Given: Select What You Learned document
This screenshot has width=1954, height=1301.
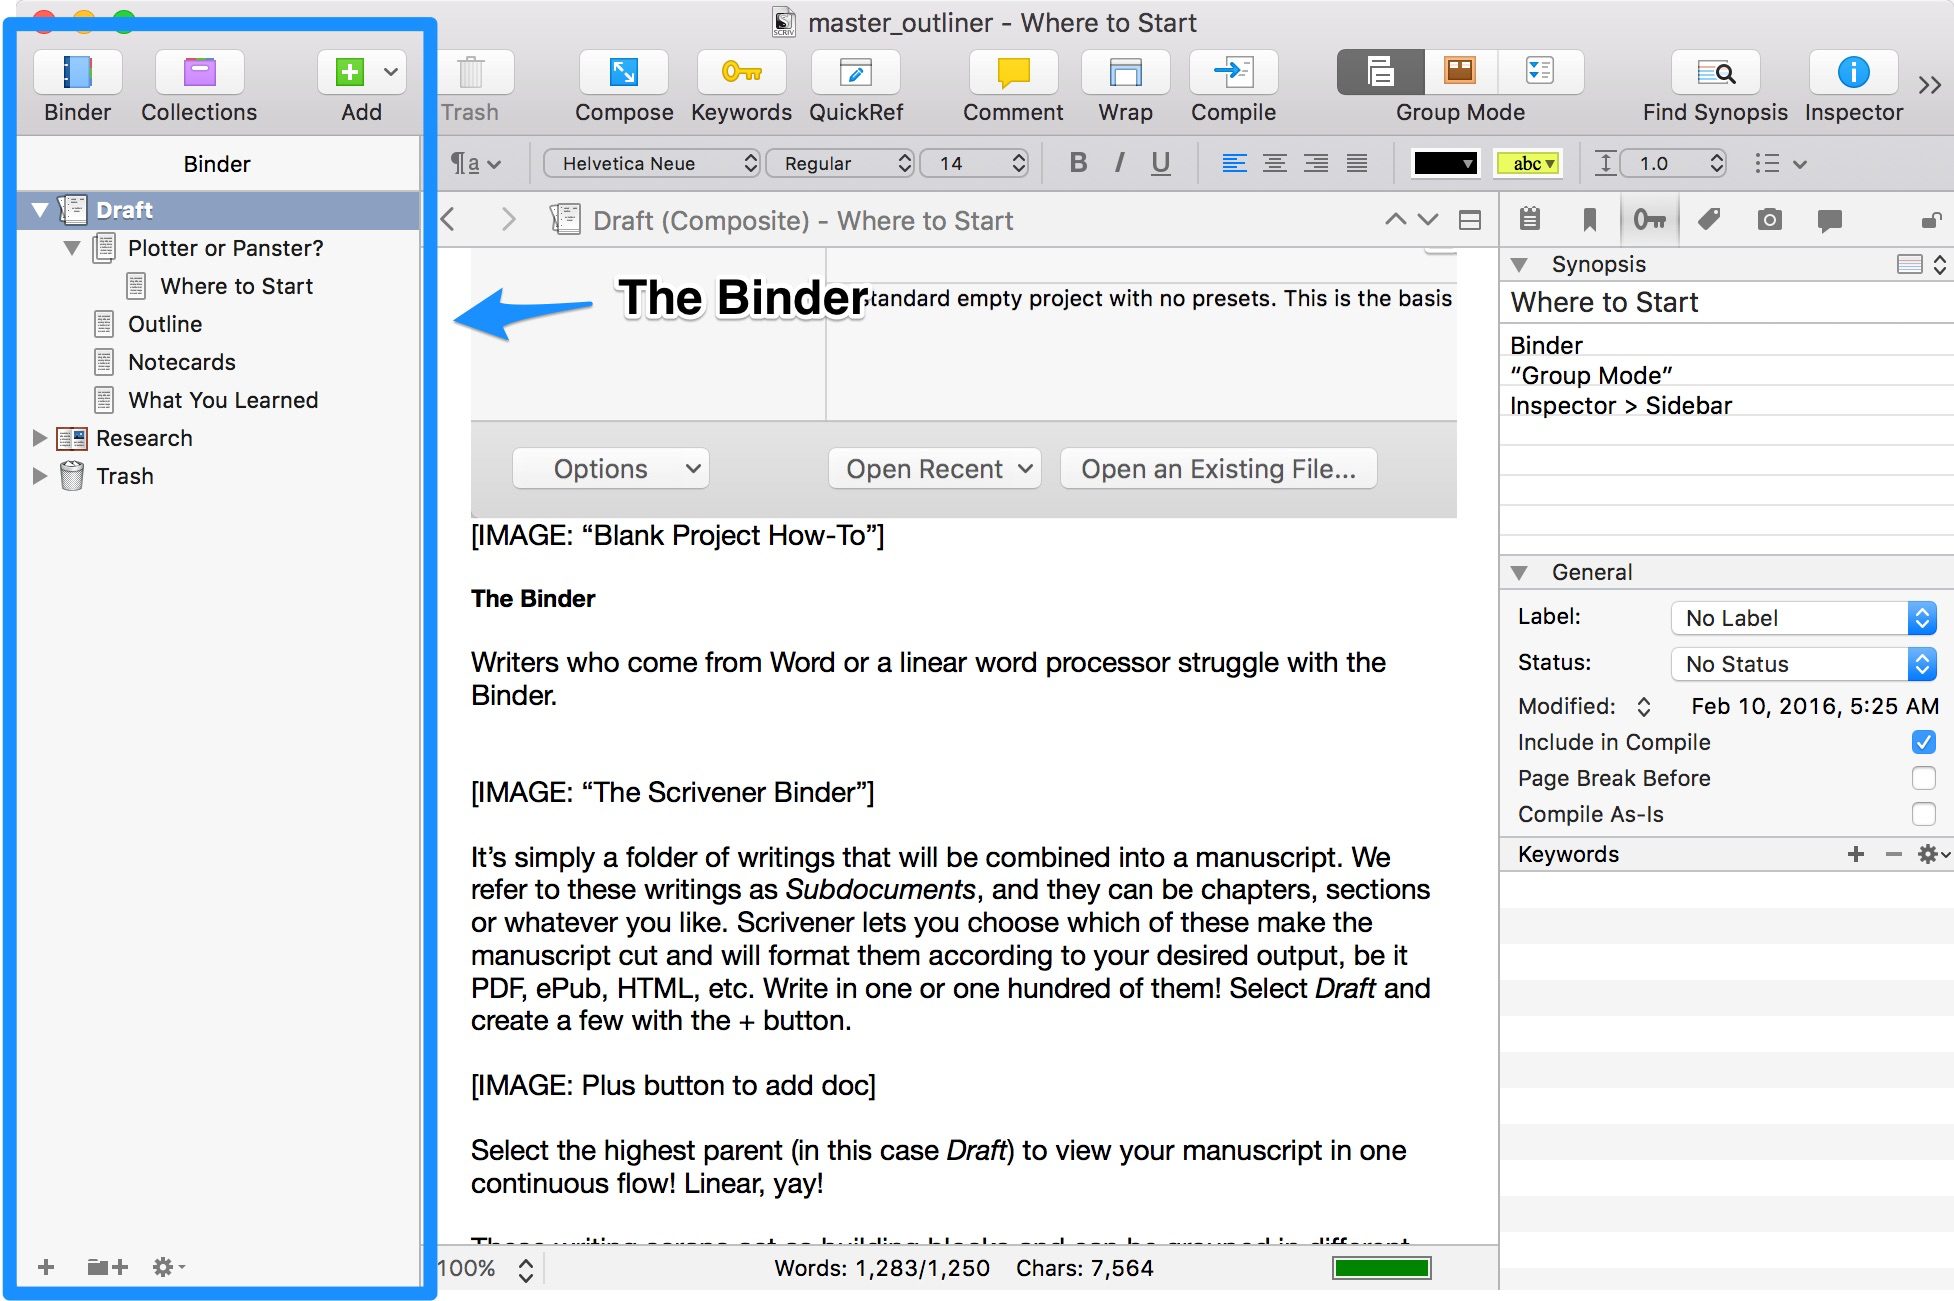Looking at the screenshot, I should 223,400.
